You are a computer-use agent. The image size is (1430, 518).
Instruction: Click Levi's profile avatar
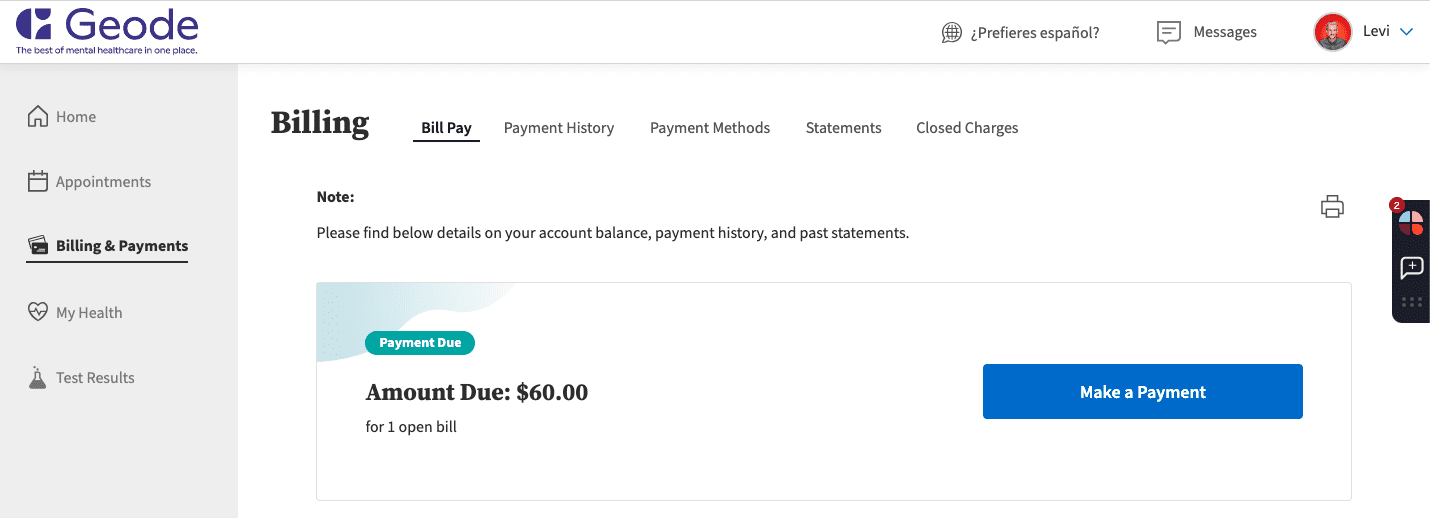[1333, 32]
